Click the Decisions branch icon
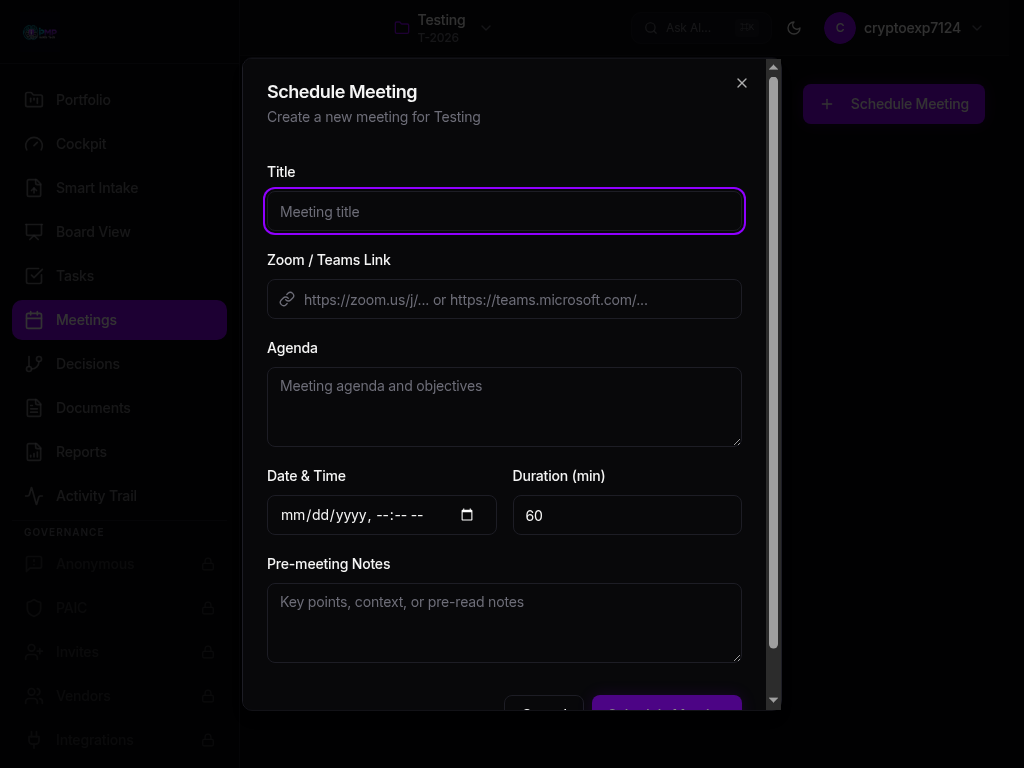The width and height of the screenshot is (1024, 768). coord(34,364)
